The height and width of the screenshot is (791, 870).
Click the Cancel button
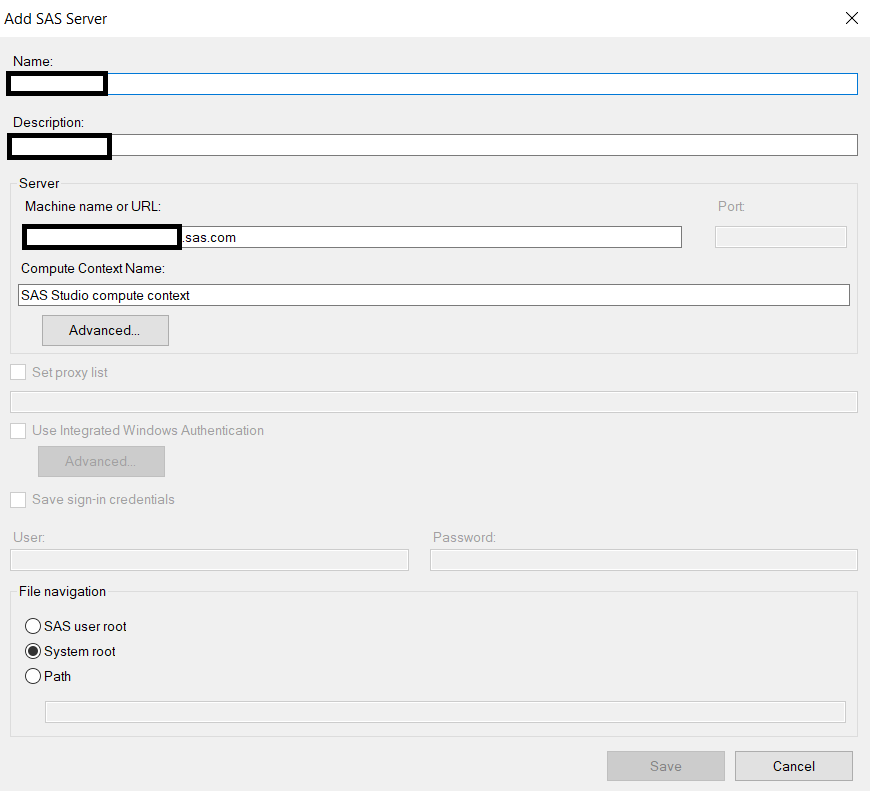pos(793,766)
